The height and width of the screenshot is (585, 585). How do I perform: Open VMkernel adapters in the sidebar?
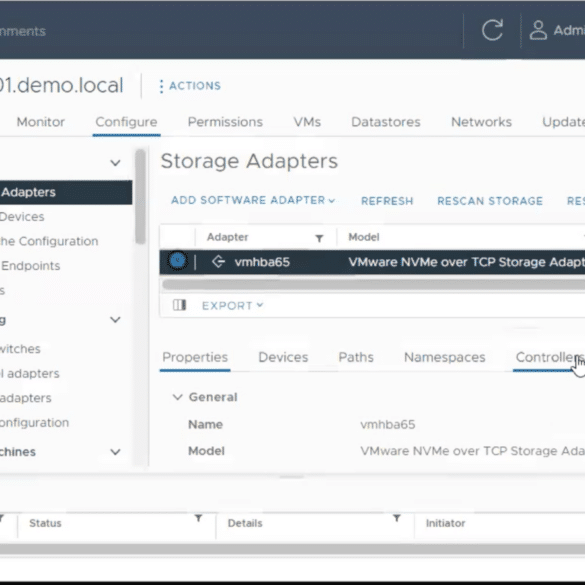(x=30, y=373)
